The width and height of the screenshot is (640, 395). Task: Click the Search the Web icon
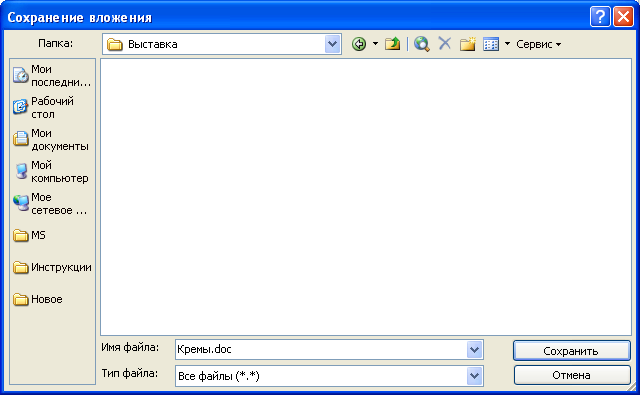coord(422,44)
